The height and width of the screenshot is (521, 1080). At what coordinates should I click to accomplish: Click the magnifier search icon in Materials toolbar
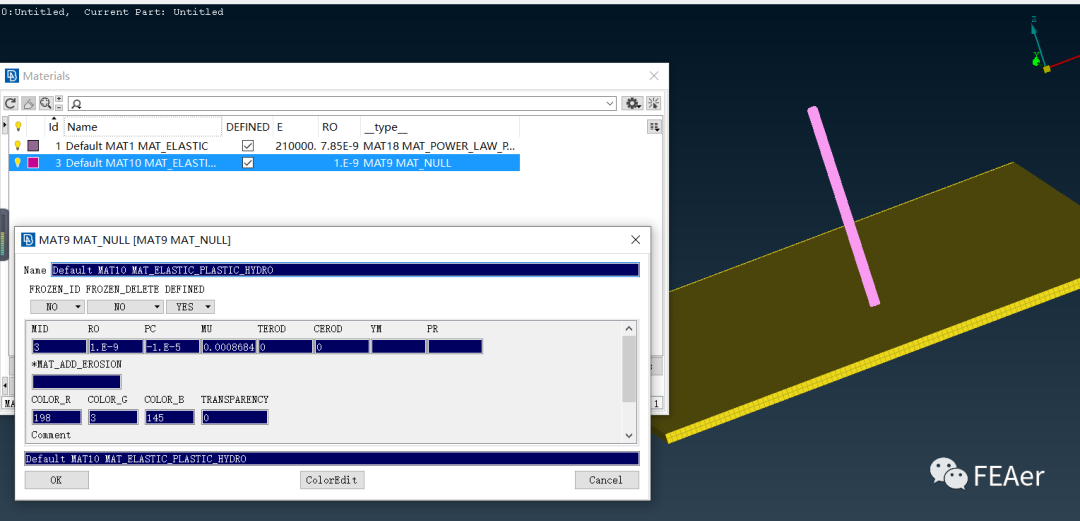pos(45,103)
